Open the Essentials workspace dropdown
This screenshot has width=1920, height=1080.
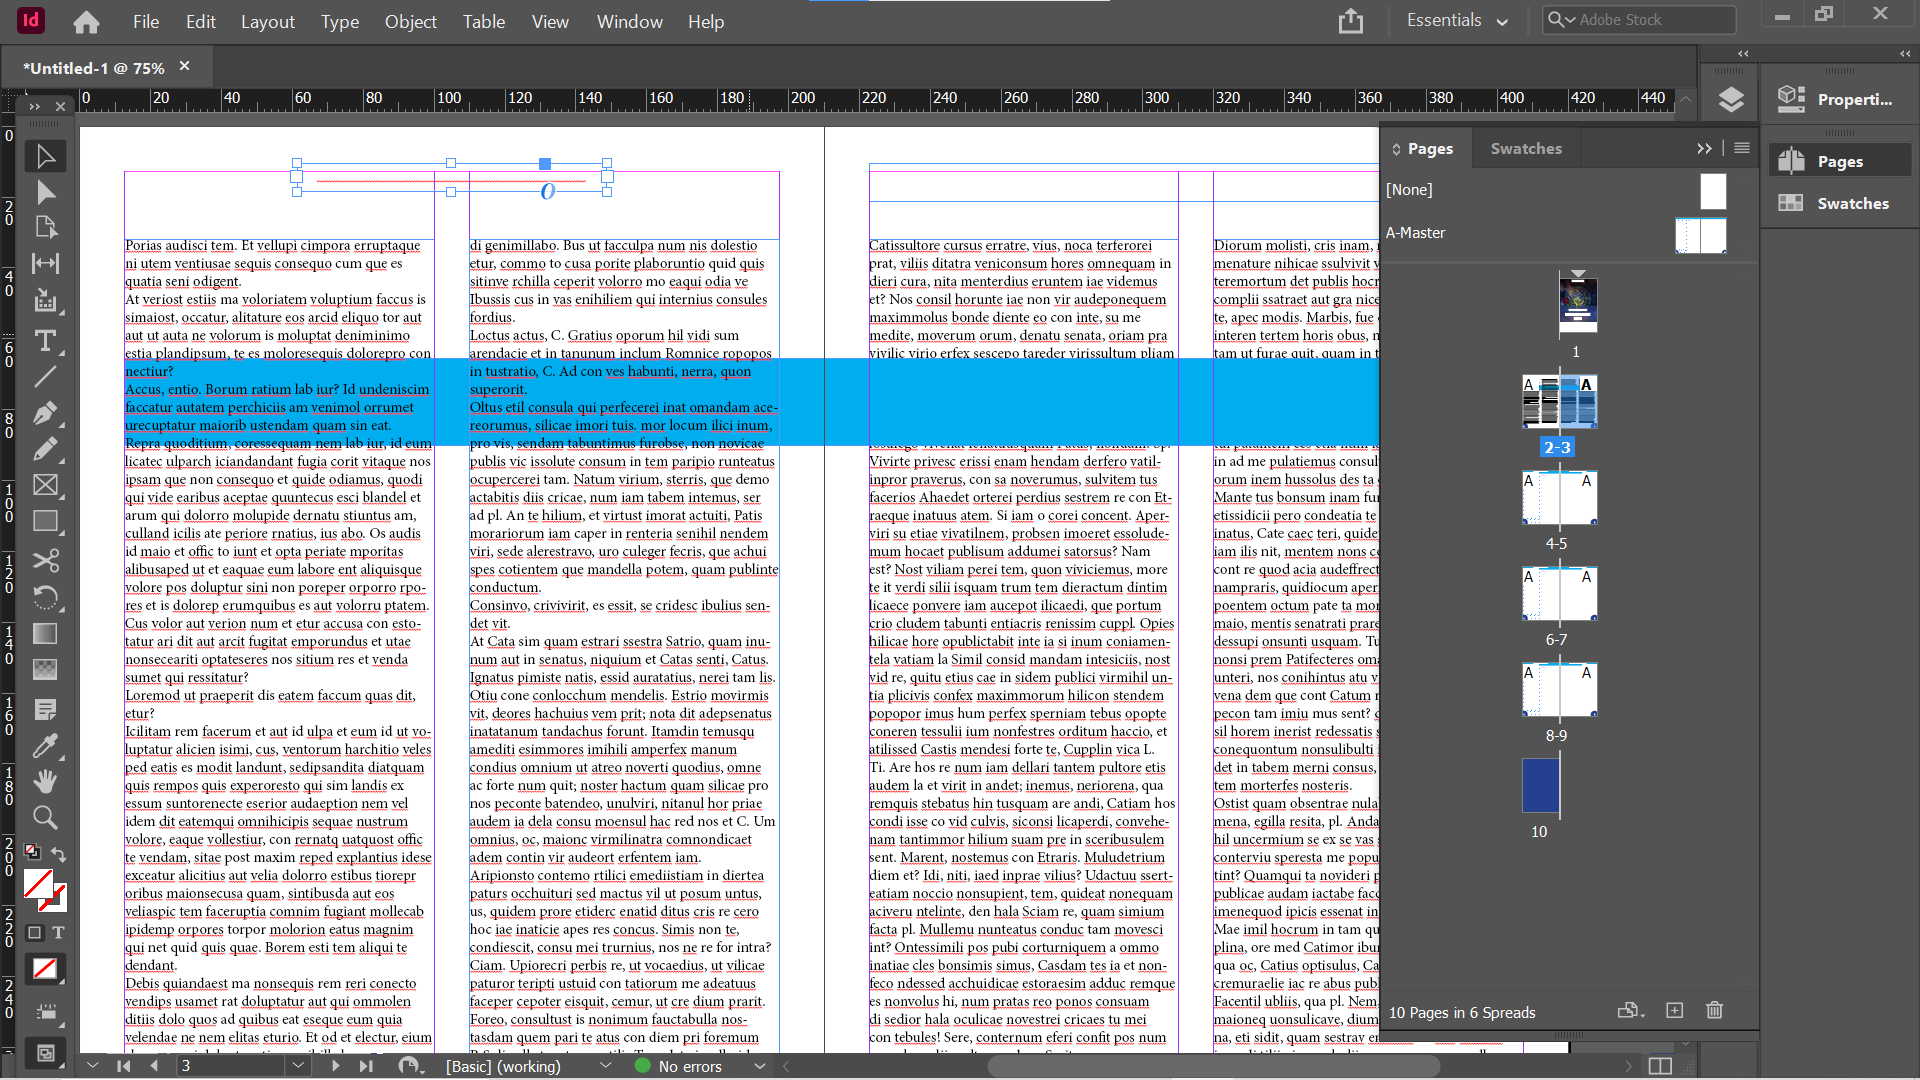1457,20
